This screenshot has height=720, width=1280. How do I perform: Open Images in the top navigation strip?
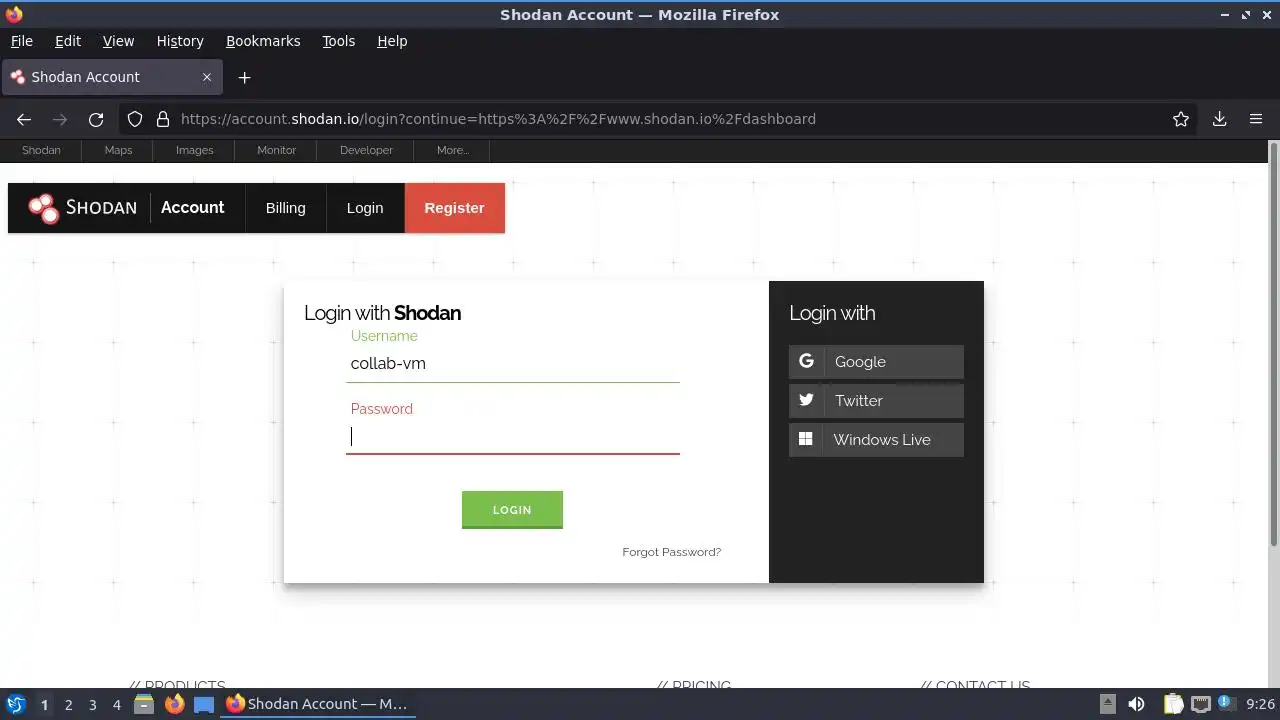click(x=194, y=150)
